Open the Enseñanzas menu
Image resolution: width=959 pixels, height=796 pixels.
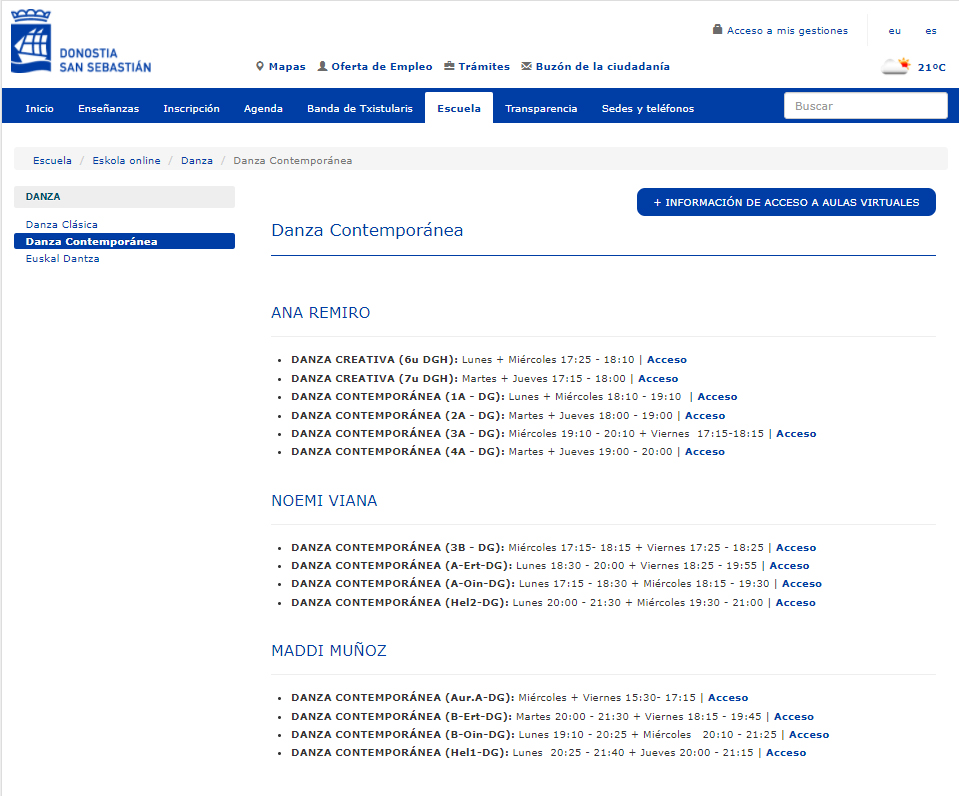(108, 108)
